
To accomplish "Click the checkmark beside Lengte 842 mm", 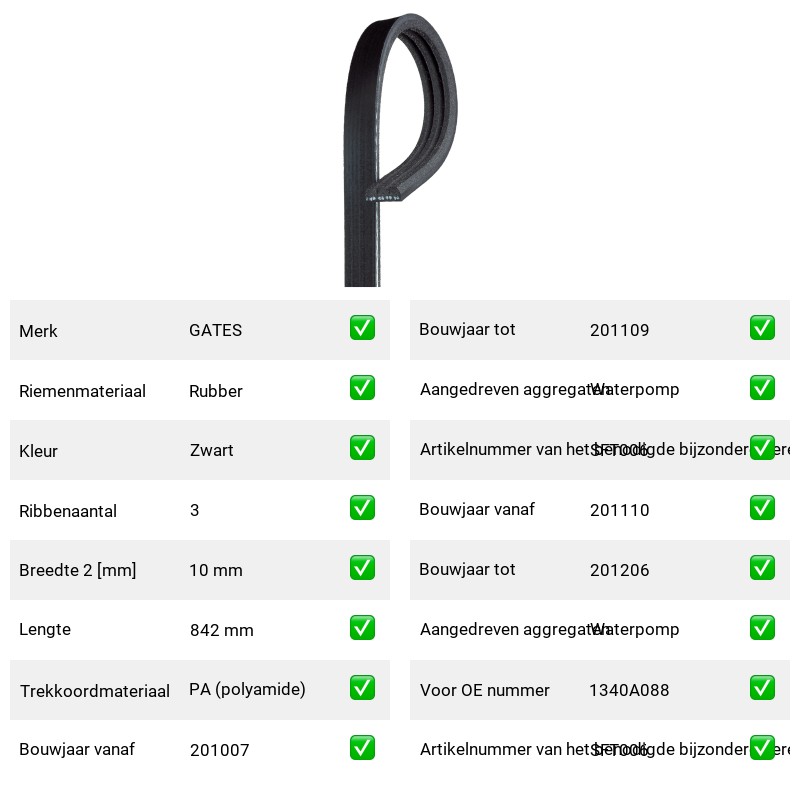I will (x=362, y=628).
